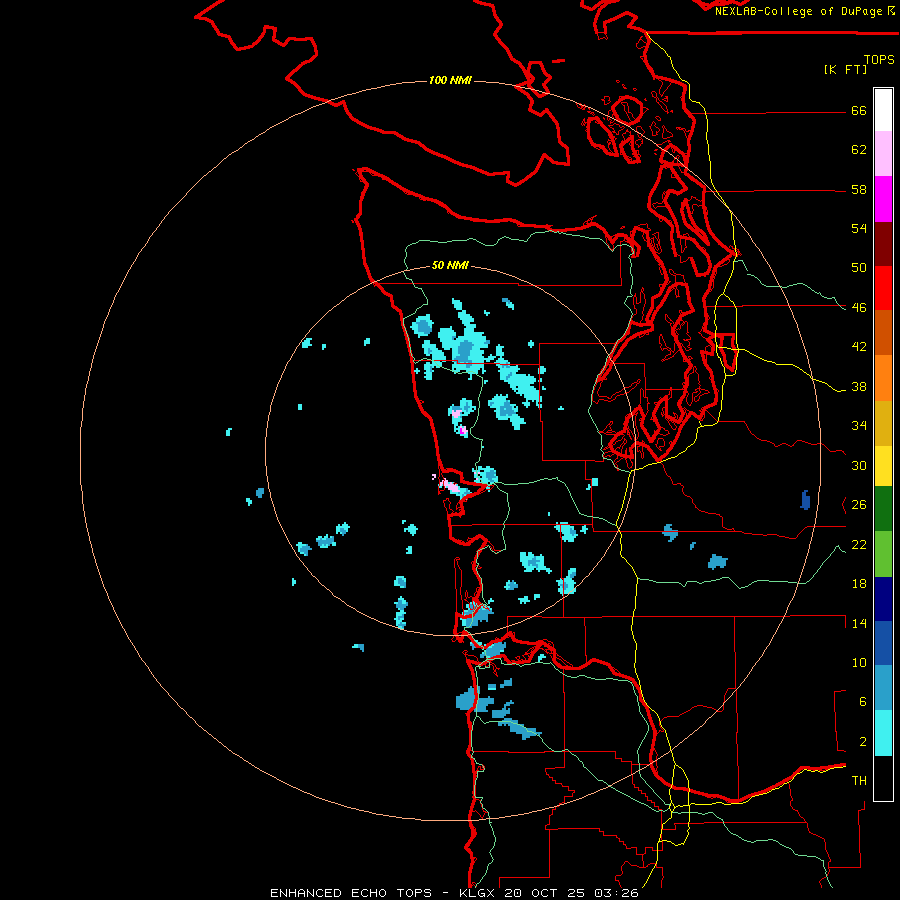The image size is (900, 900).
Task: Click the legend value 50
Action: [859, 268]
